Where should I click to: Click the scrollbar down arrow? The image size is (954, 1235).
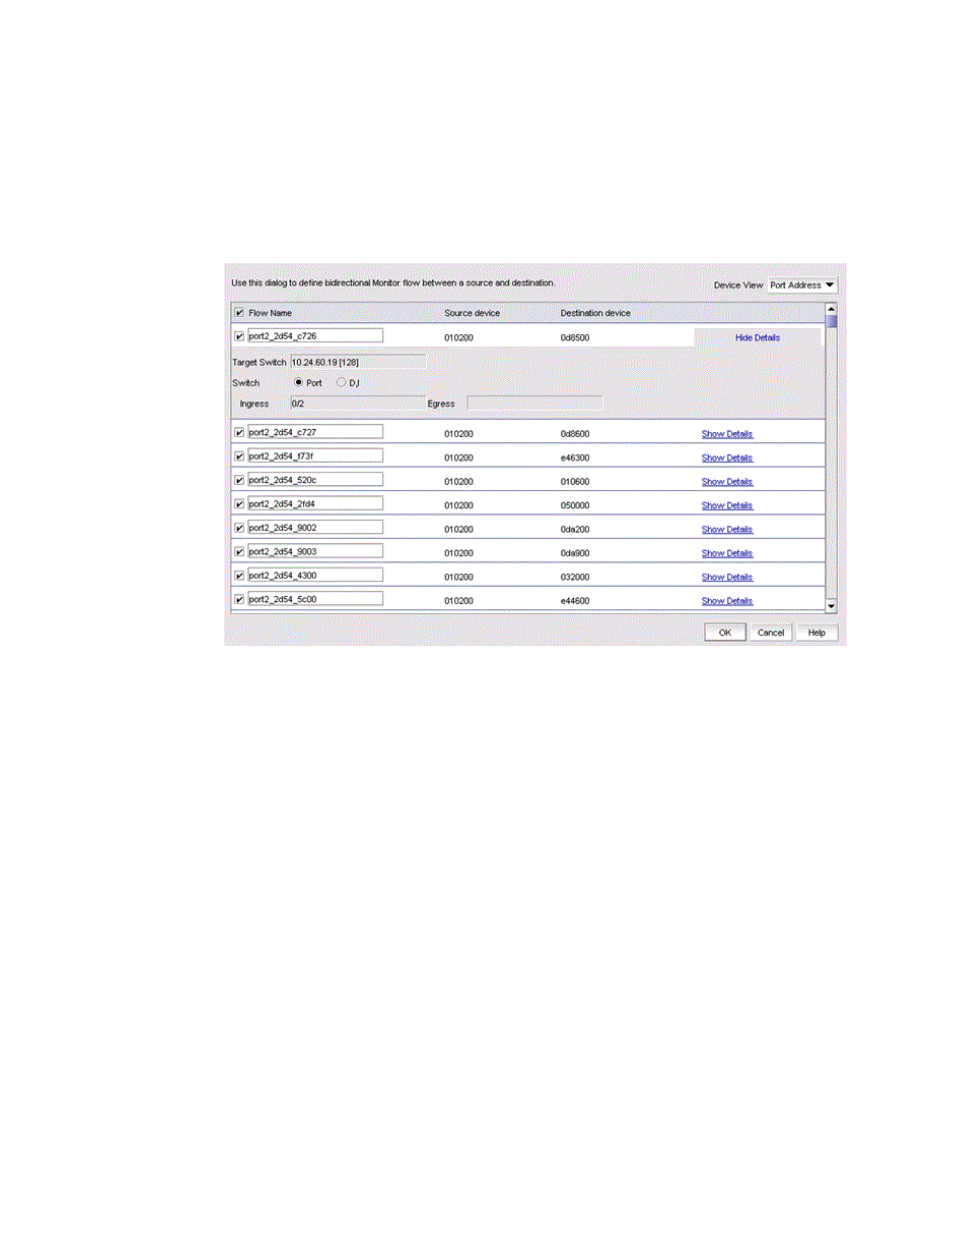click(x=831, y=606)
